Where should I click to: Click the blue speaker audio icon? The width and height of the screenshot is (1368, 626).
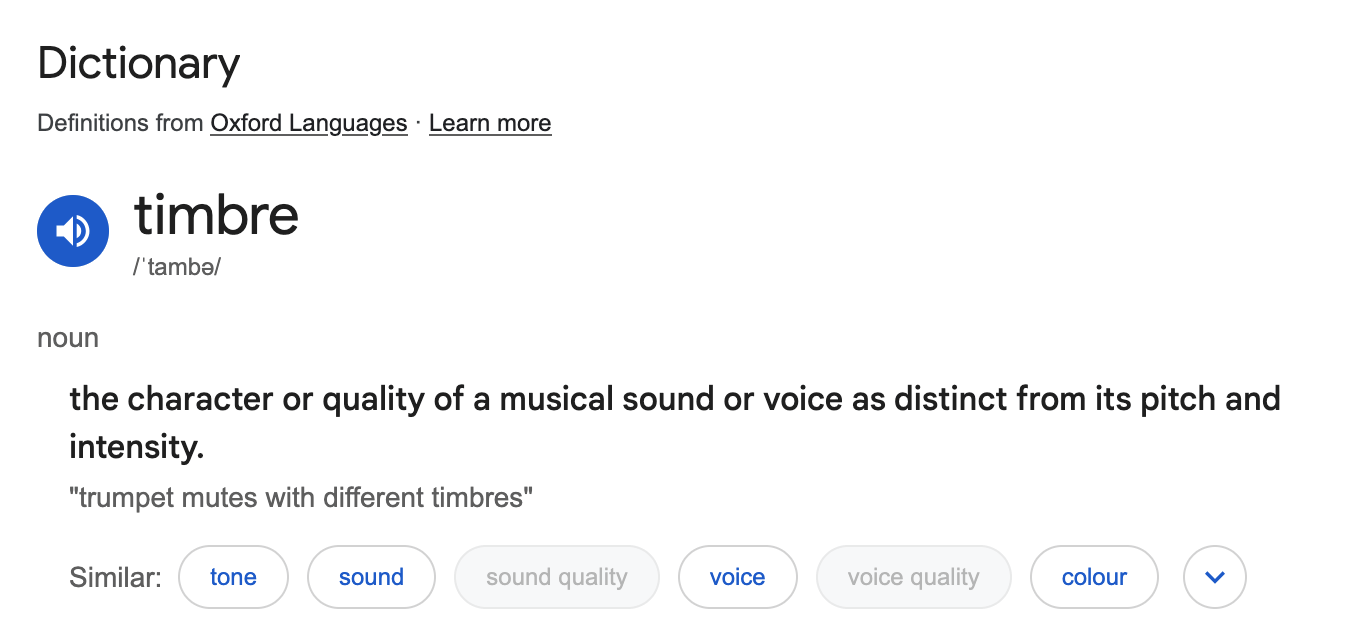tap(73, 230)
